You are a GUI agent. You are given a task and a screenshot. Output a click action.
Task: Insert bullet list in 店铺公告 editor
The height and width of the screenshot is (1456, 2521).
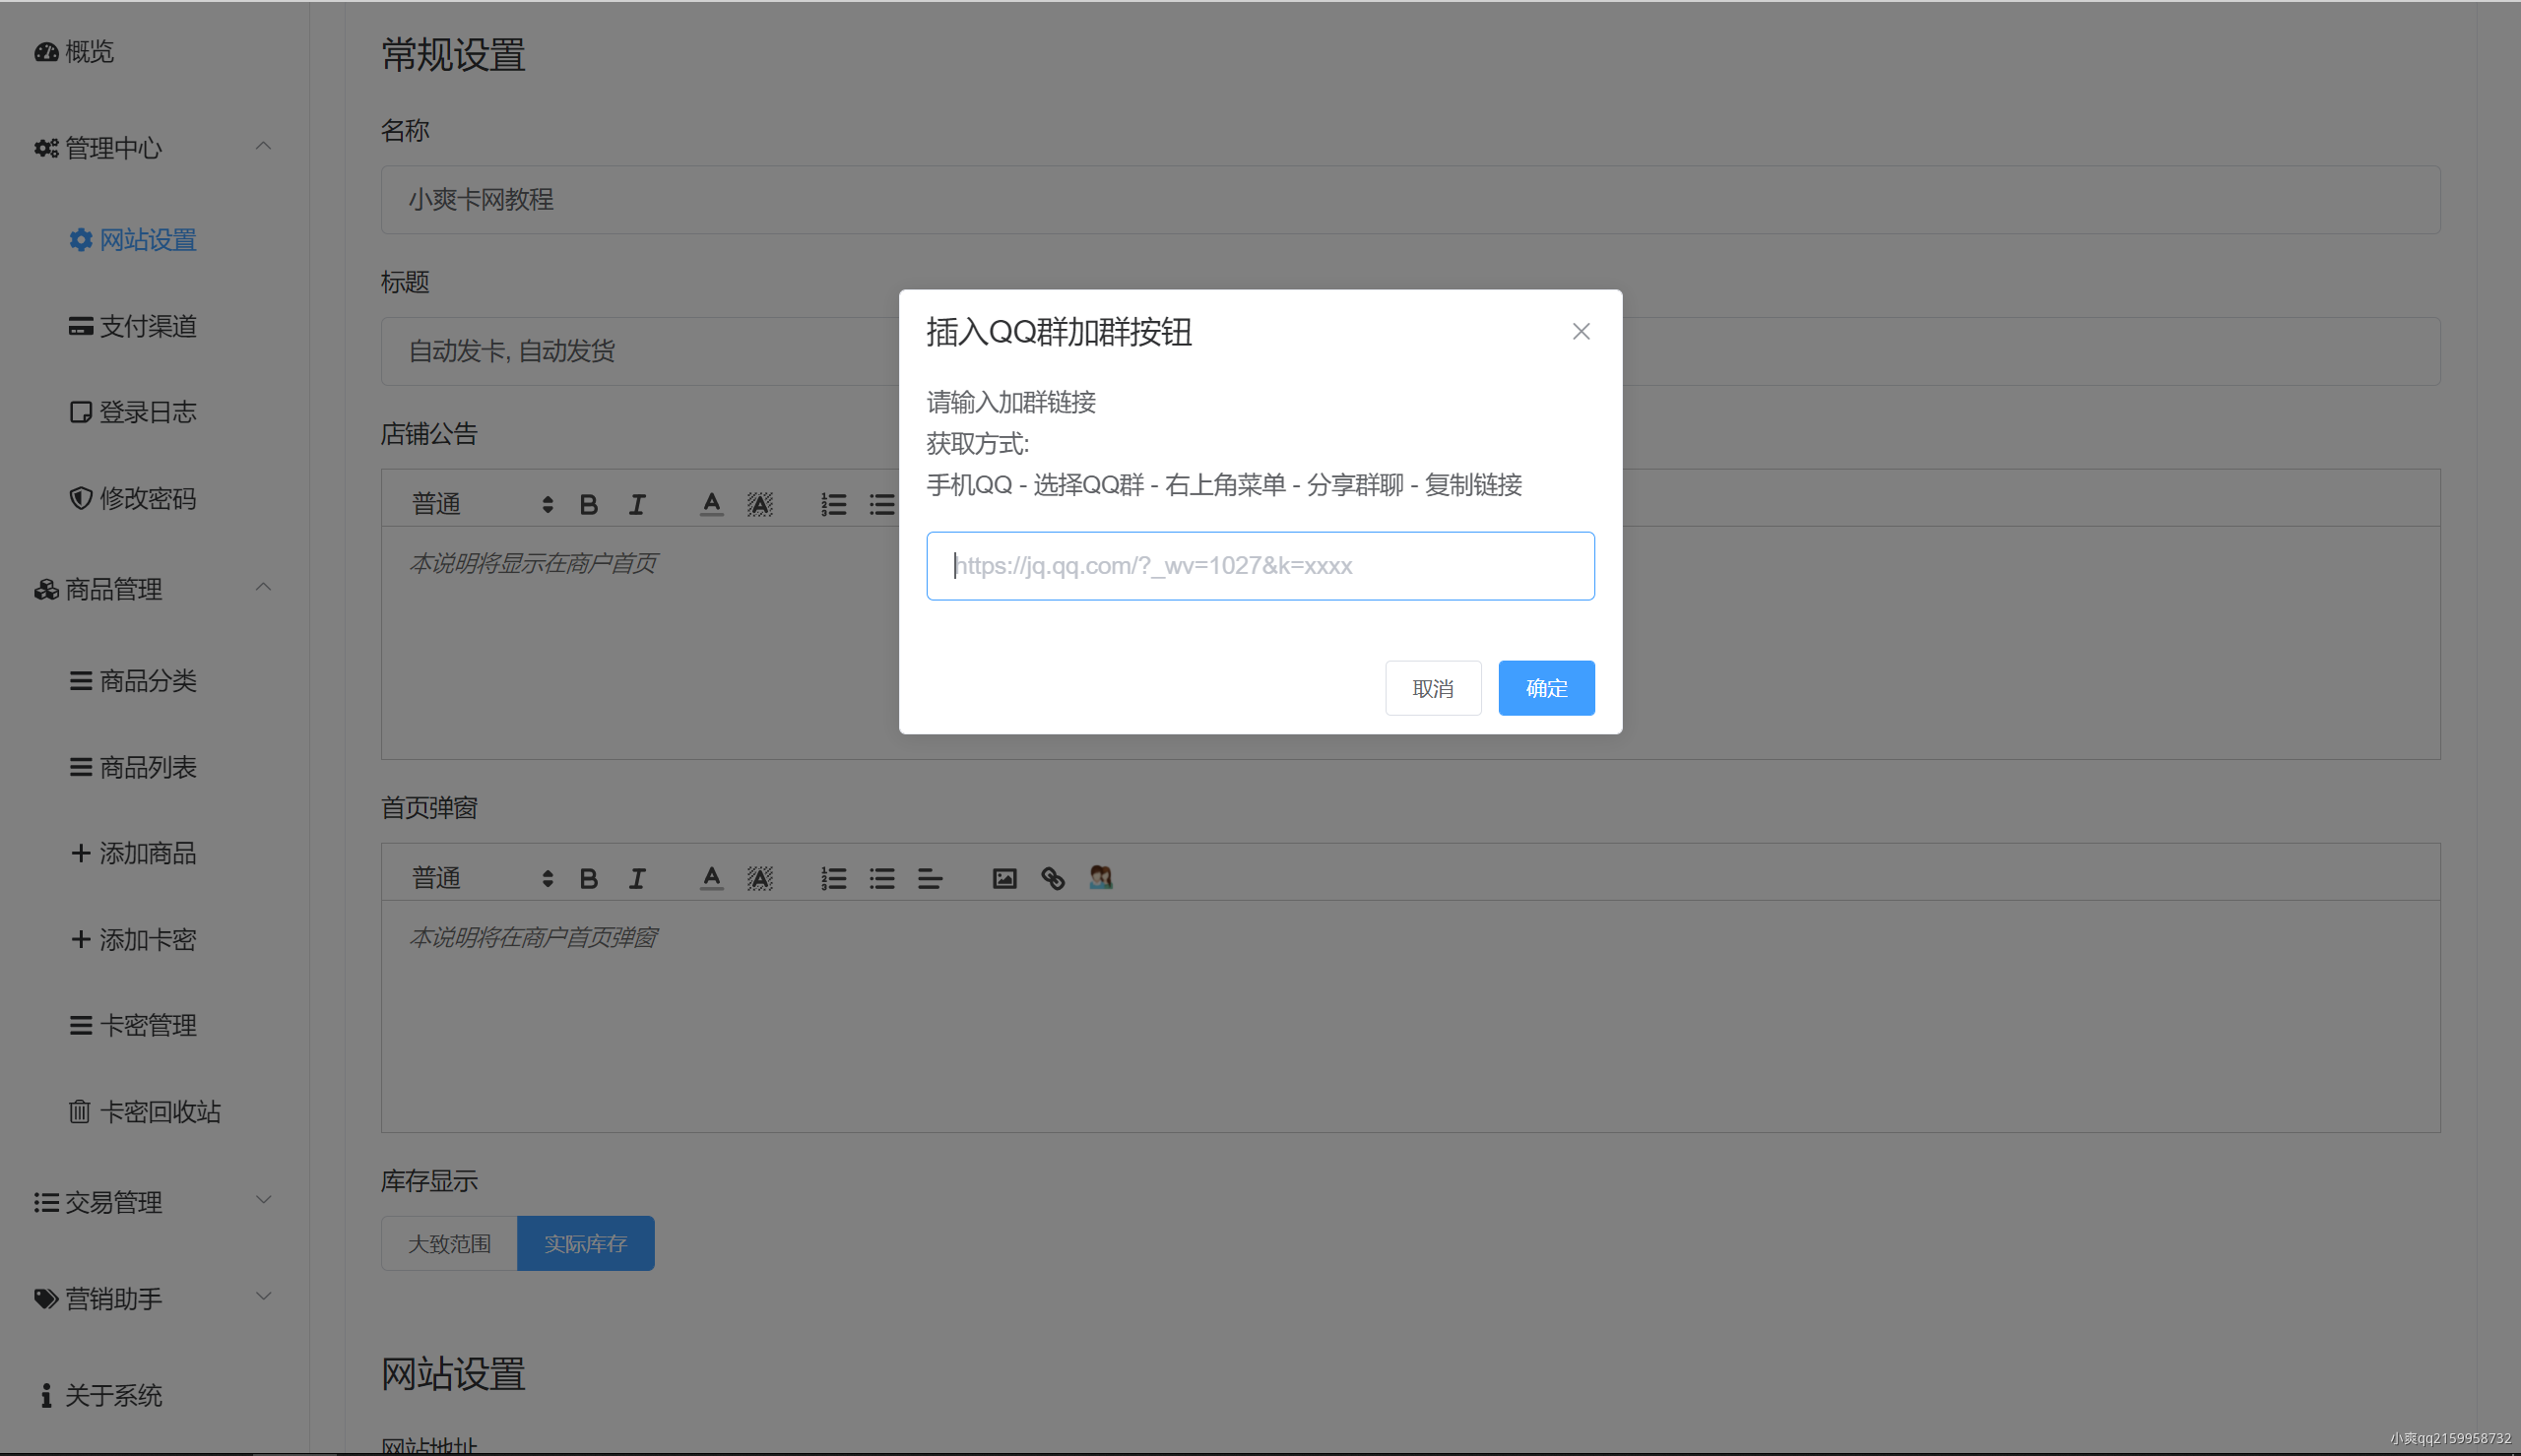(882, 505)
